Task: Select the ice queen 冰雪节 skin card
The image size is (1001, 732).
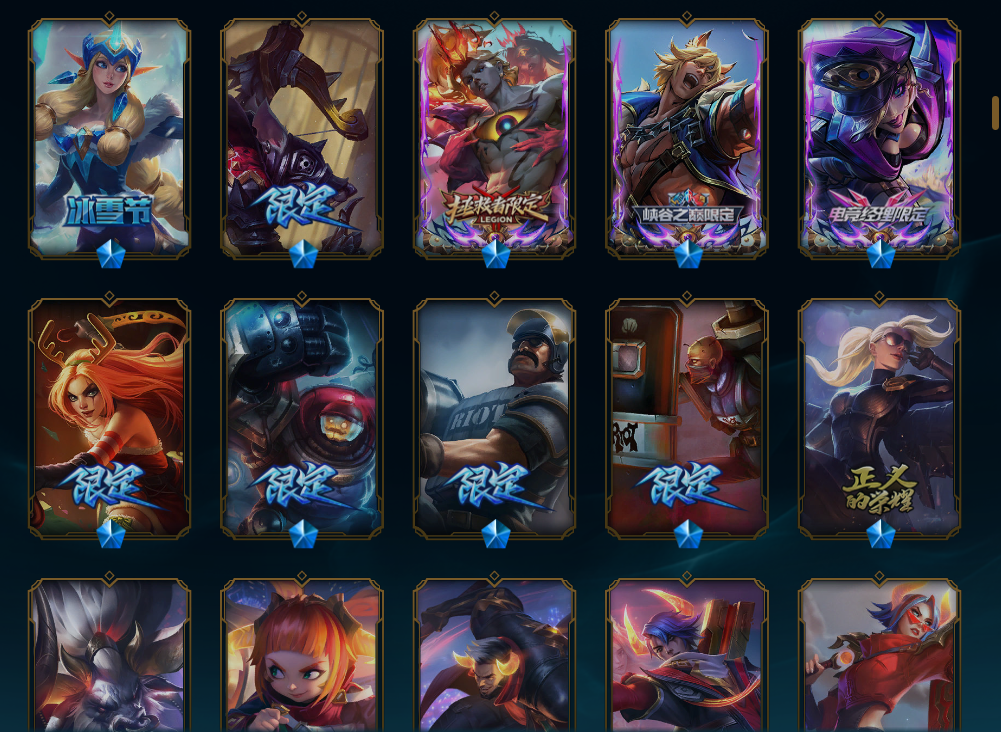Action: tap(109, 138)
